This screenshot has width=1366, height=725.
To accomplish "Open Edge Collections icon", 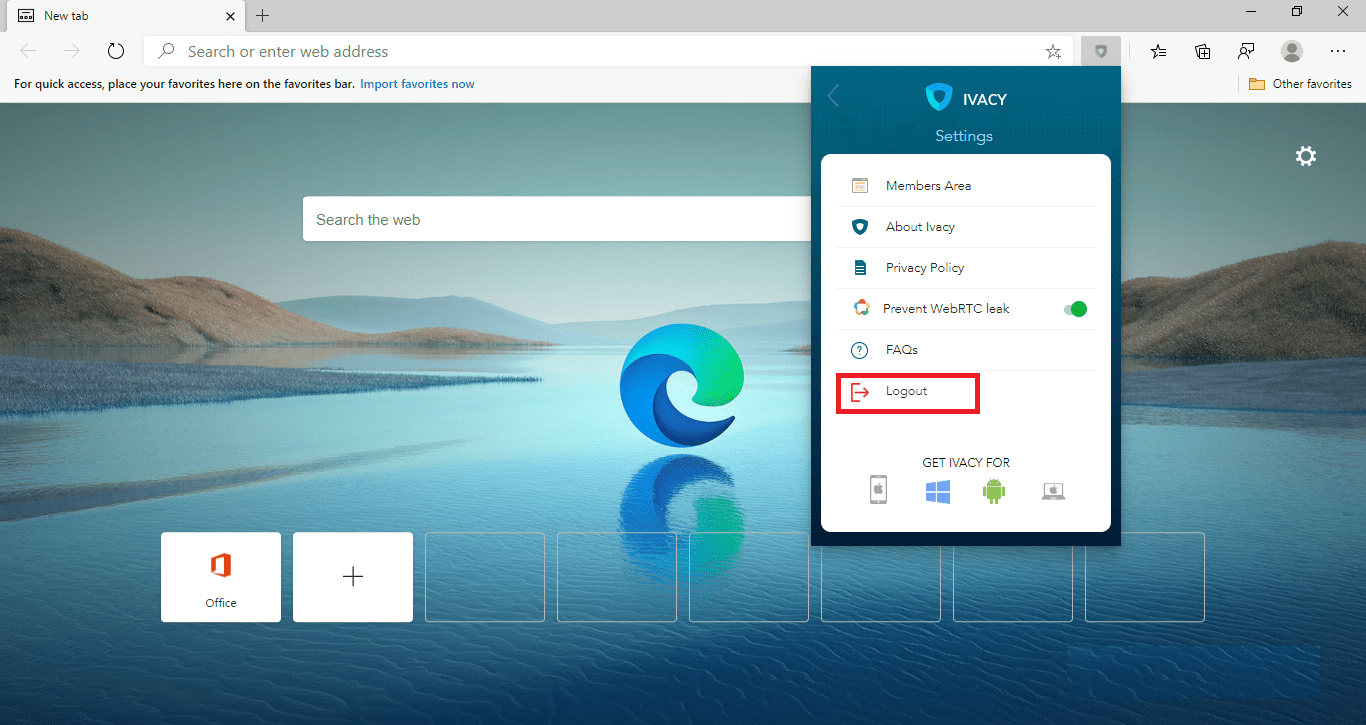I will pos(1202,51).
